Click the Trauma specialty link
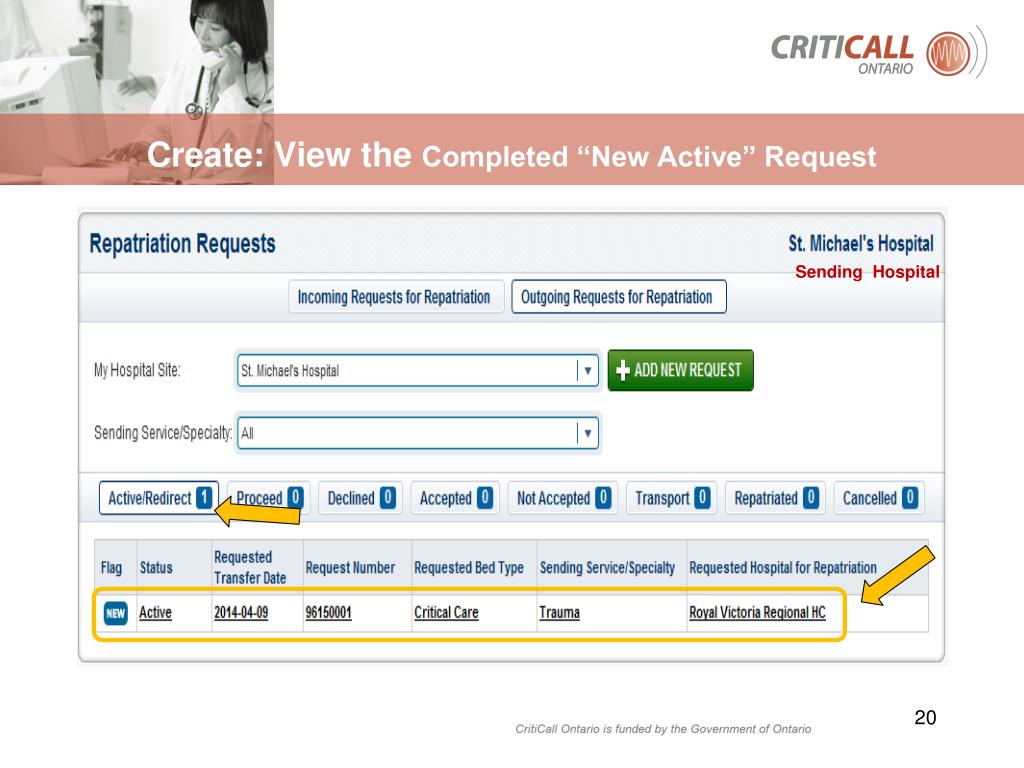1024x768 pixels. click(x=560, y=613)
